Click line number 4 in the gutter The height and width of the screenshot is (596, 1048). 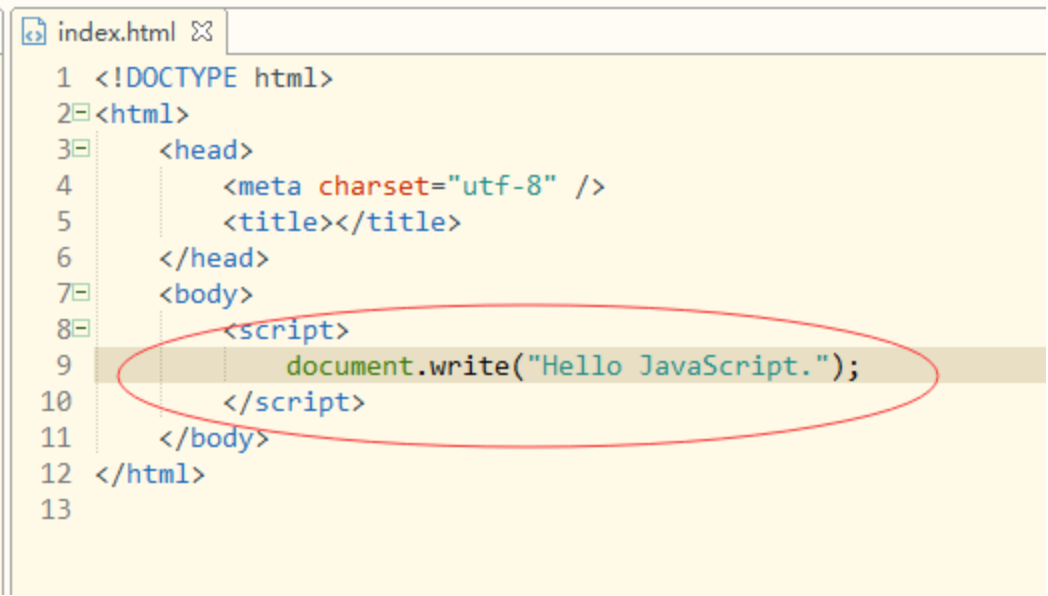click(x=64, y=186)
